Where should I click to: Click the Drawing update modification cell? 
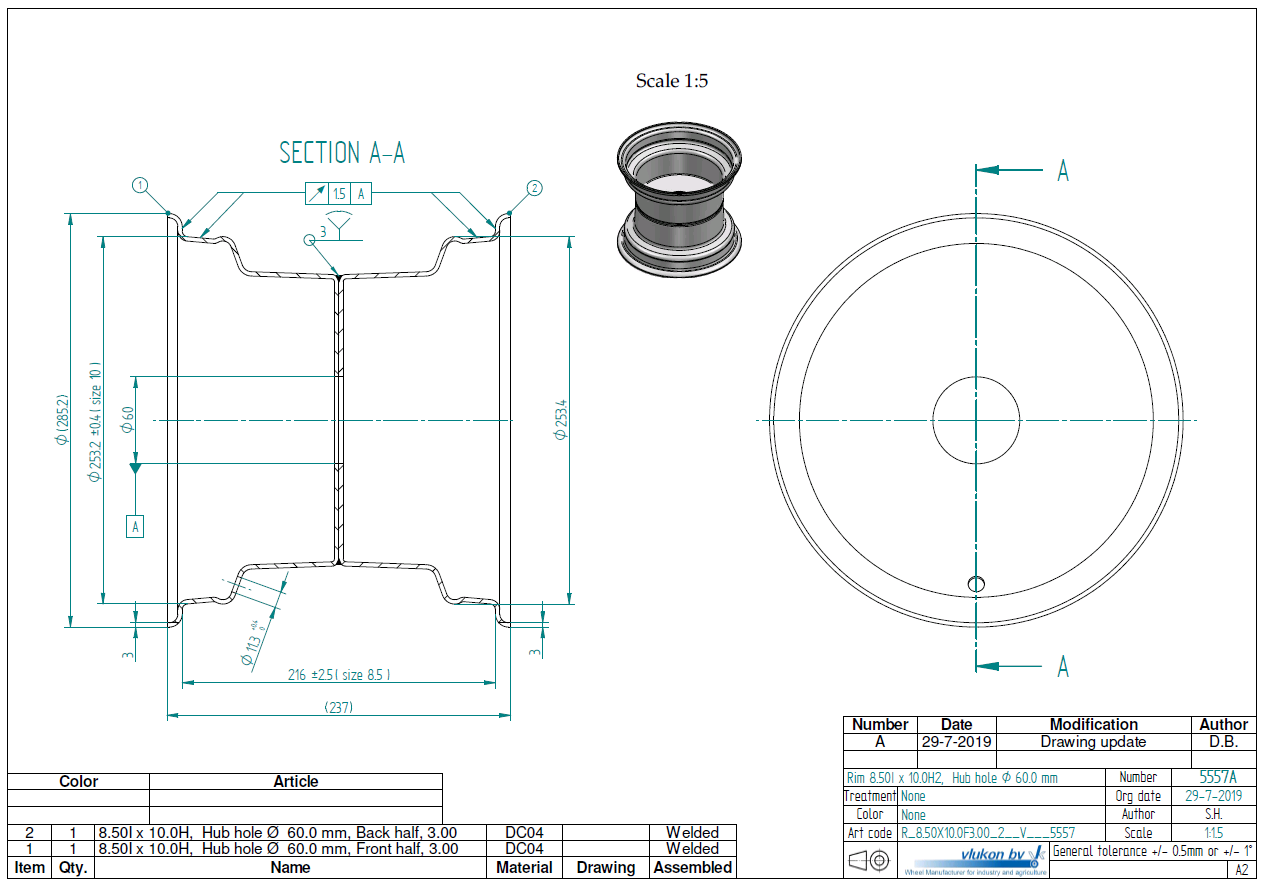(x=1093, y=742)
